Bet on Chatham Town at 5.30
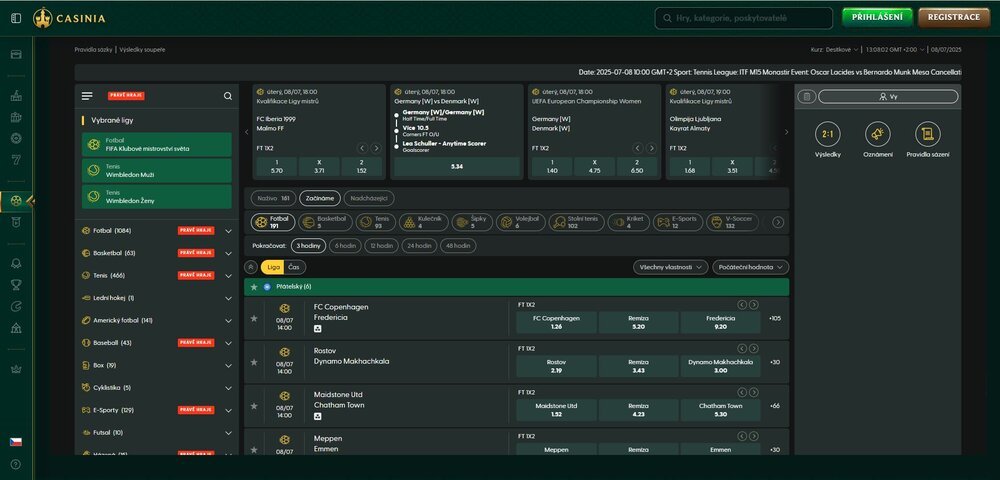 [721, 410]
